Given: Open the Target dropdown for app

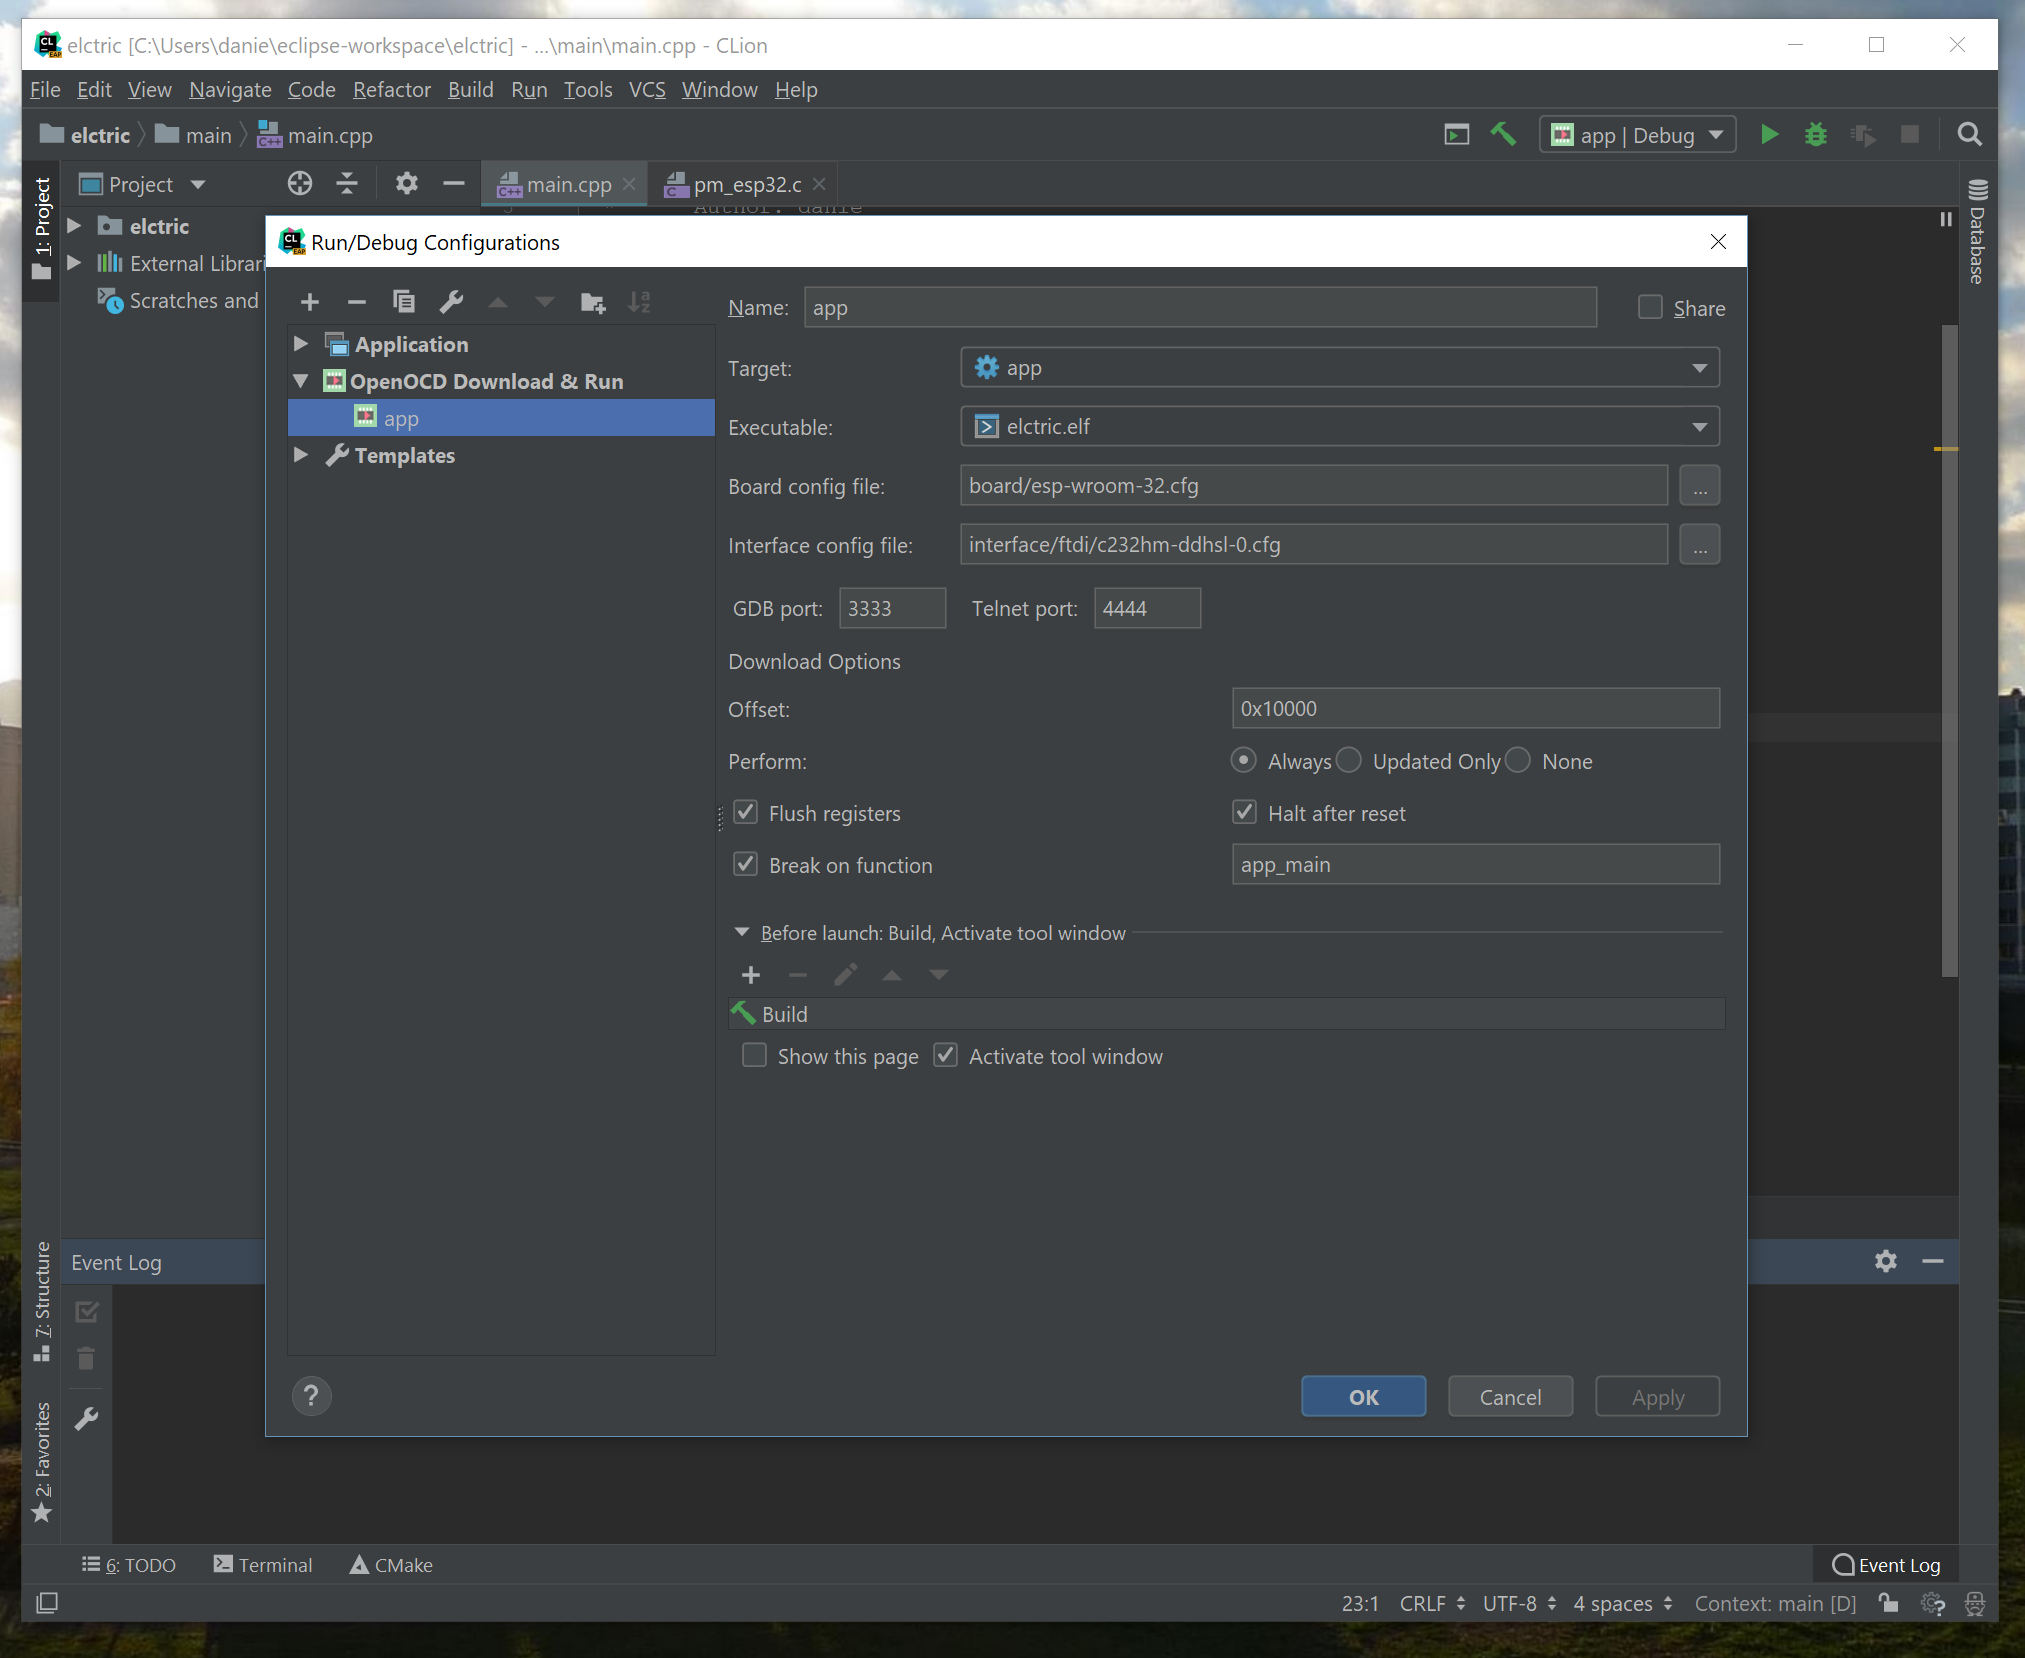Looking at the screenshot, I should [1702, 367].
